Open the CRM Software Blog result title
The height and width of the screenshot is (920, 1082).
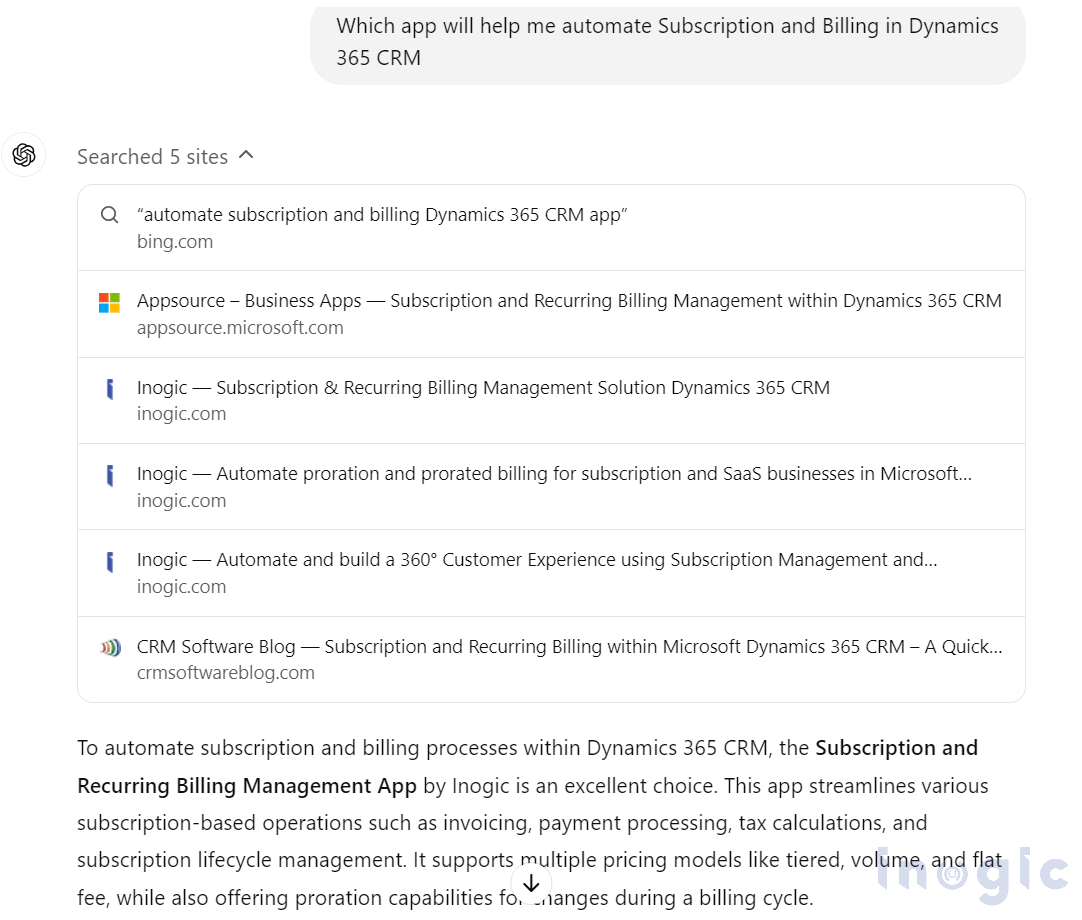click(569, 647)
